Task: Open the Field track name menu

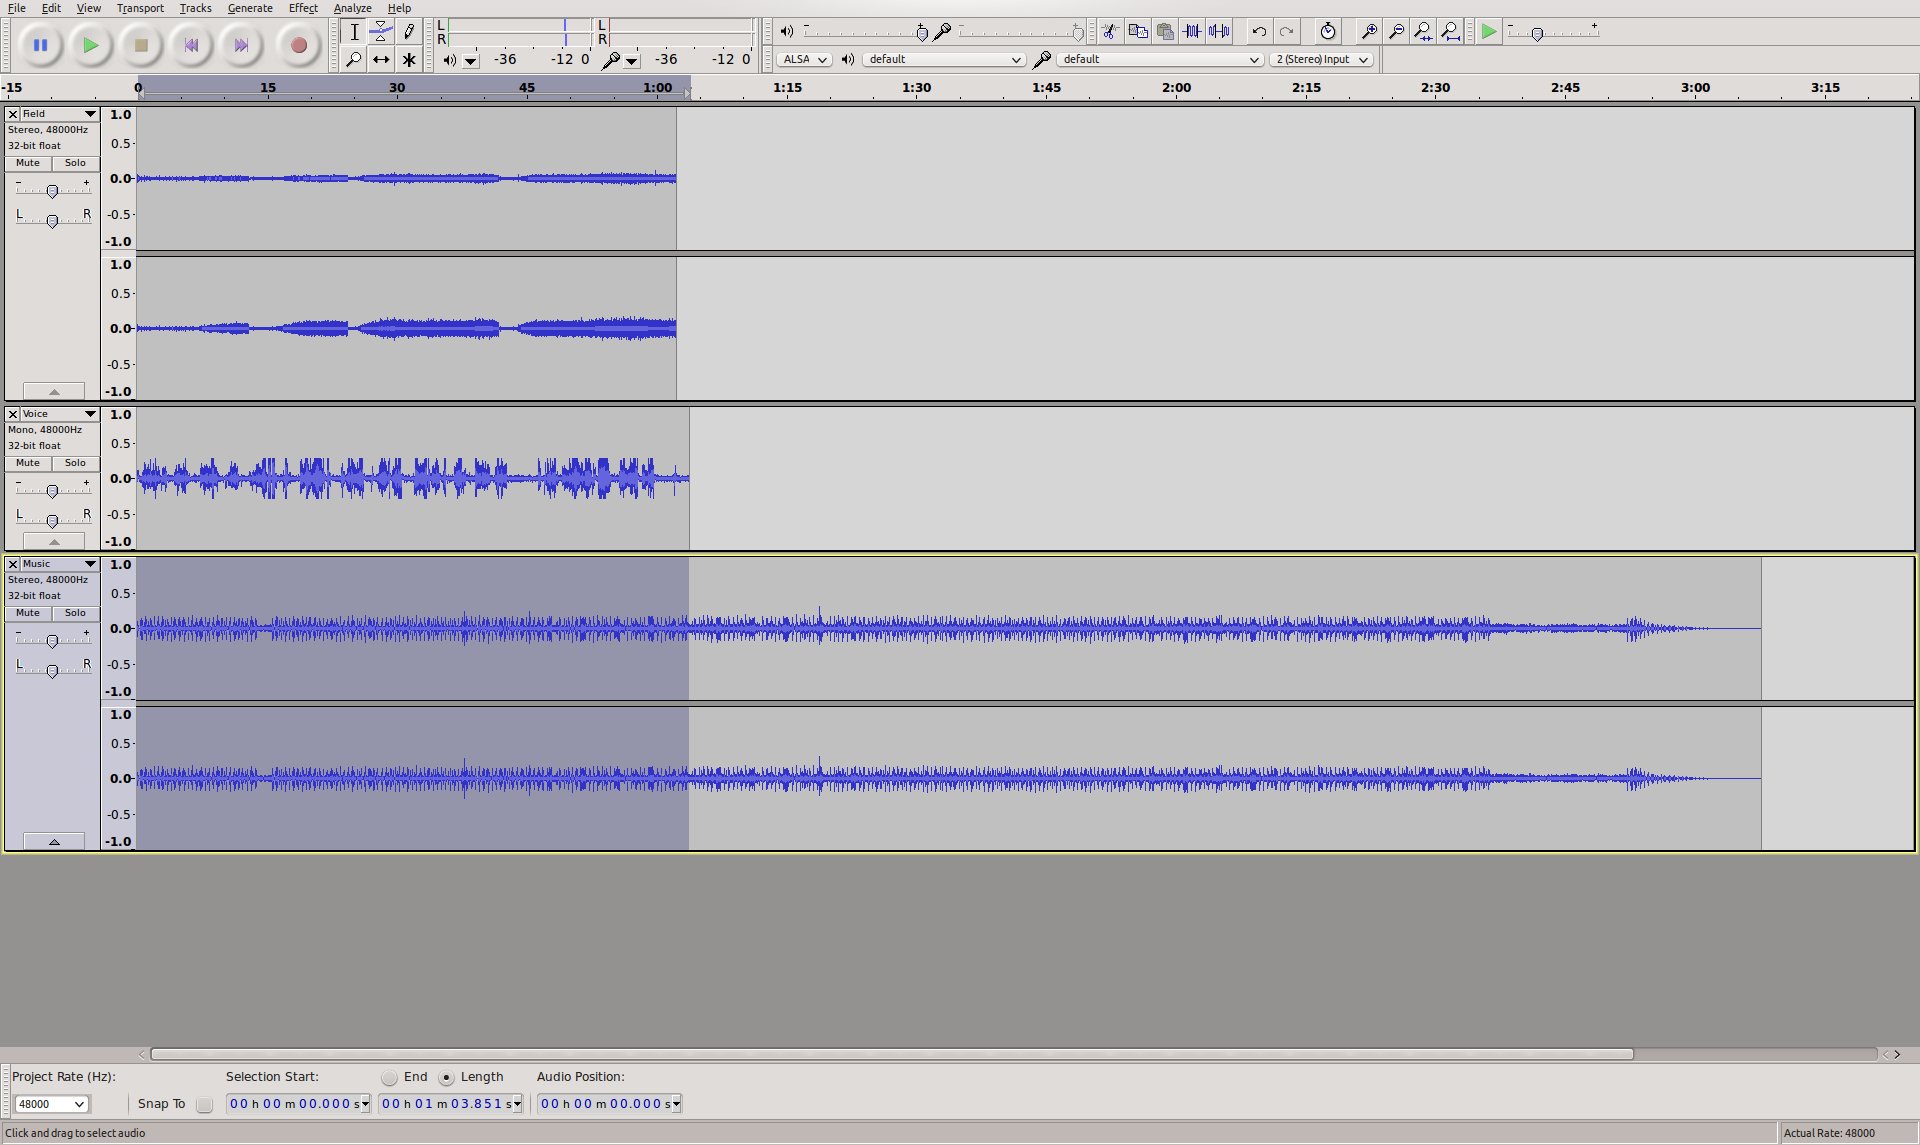Action: [60, 114]
